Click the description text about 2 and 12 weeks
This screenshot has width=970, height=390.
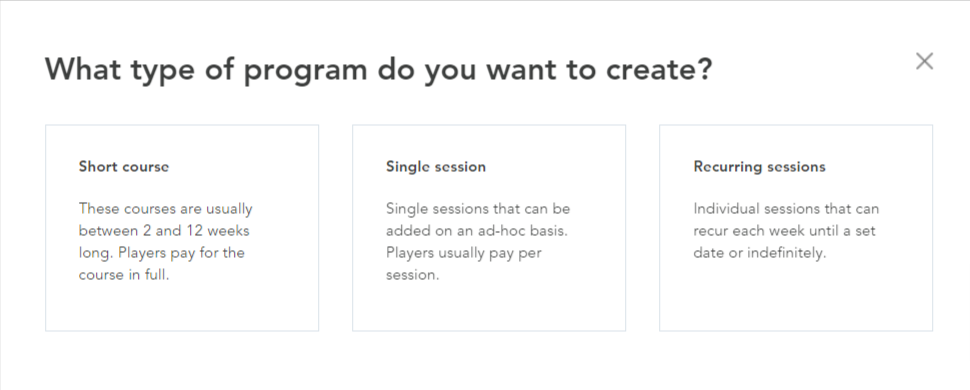point(165,241)
